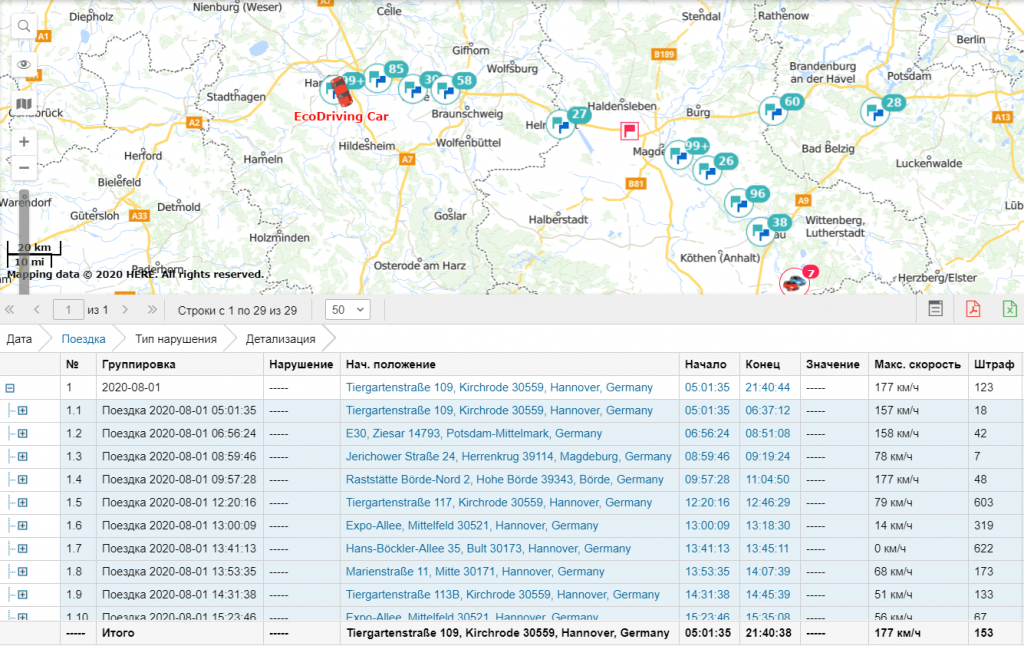Toggle map visibility eye icon
1024x646 pixels.
[x=24, y=65]
